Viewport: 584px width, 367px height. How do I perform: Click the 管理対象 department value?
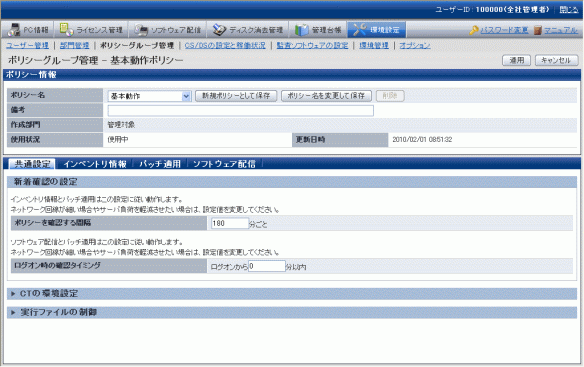121,125
